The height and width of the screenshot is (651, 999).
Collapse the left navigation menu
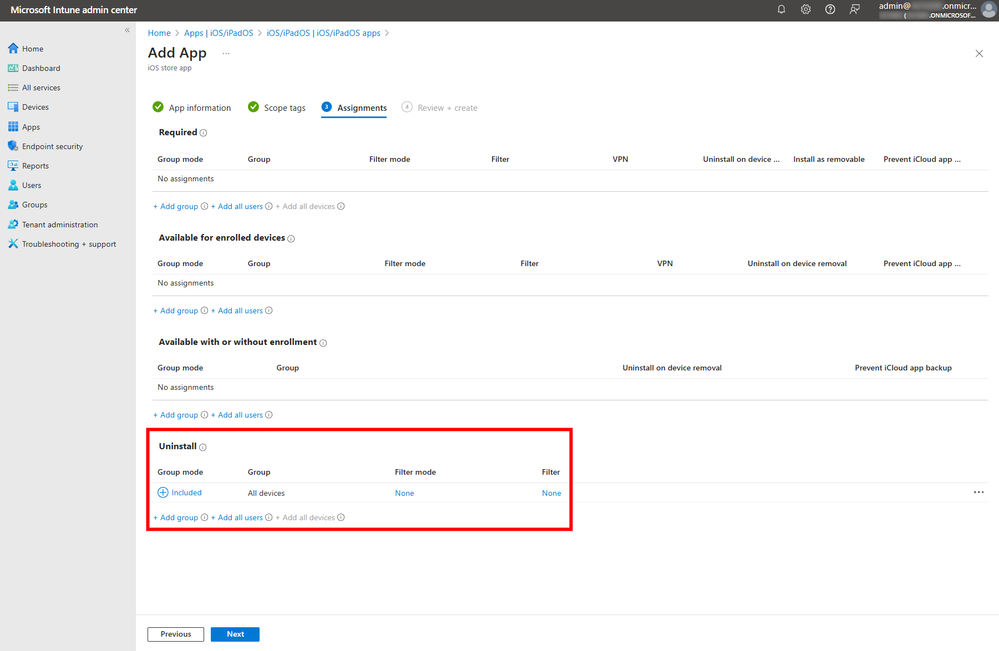click(x=127, y=30)
